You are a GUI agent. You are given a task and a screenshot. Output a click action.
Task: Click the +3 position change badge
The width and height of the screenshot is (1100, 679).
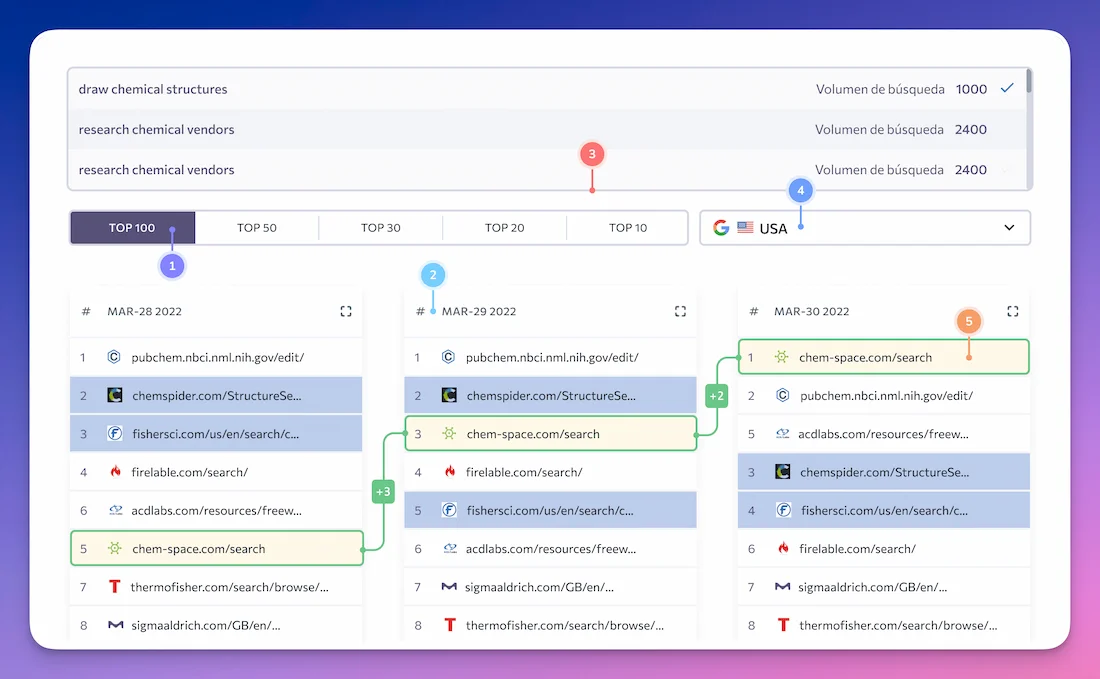click(383, 492)
